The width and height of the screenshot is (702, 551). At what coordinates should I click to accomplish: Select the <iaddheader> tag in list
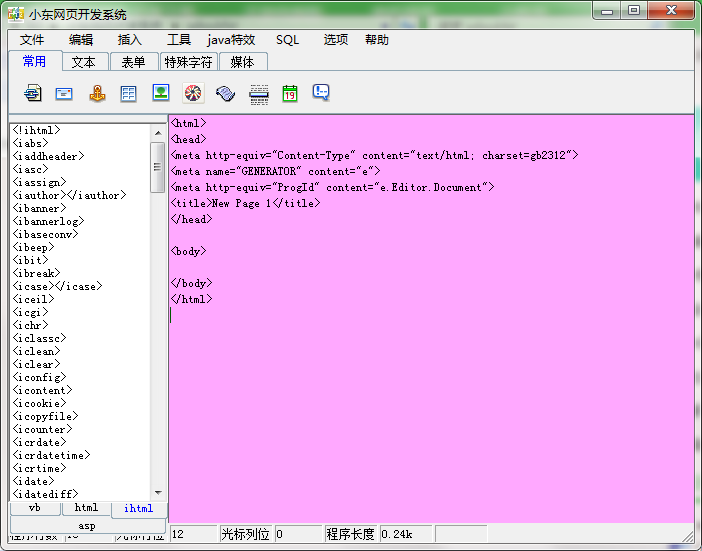48,156
